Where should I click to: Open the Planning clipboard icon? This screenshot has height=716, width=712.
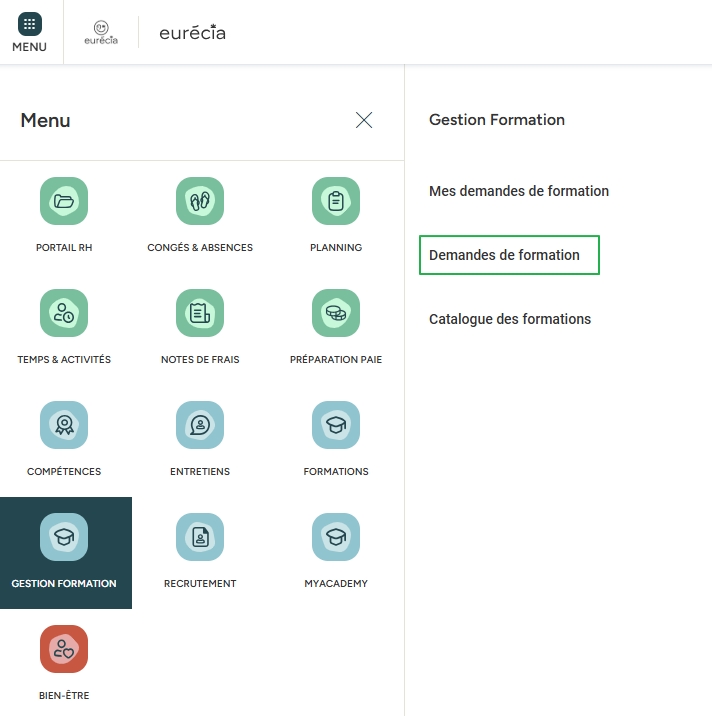coord(336,201)
